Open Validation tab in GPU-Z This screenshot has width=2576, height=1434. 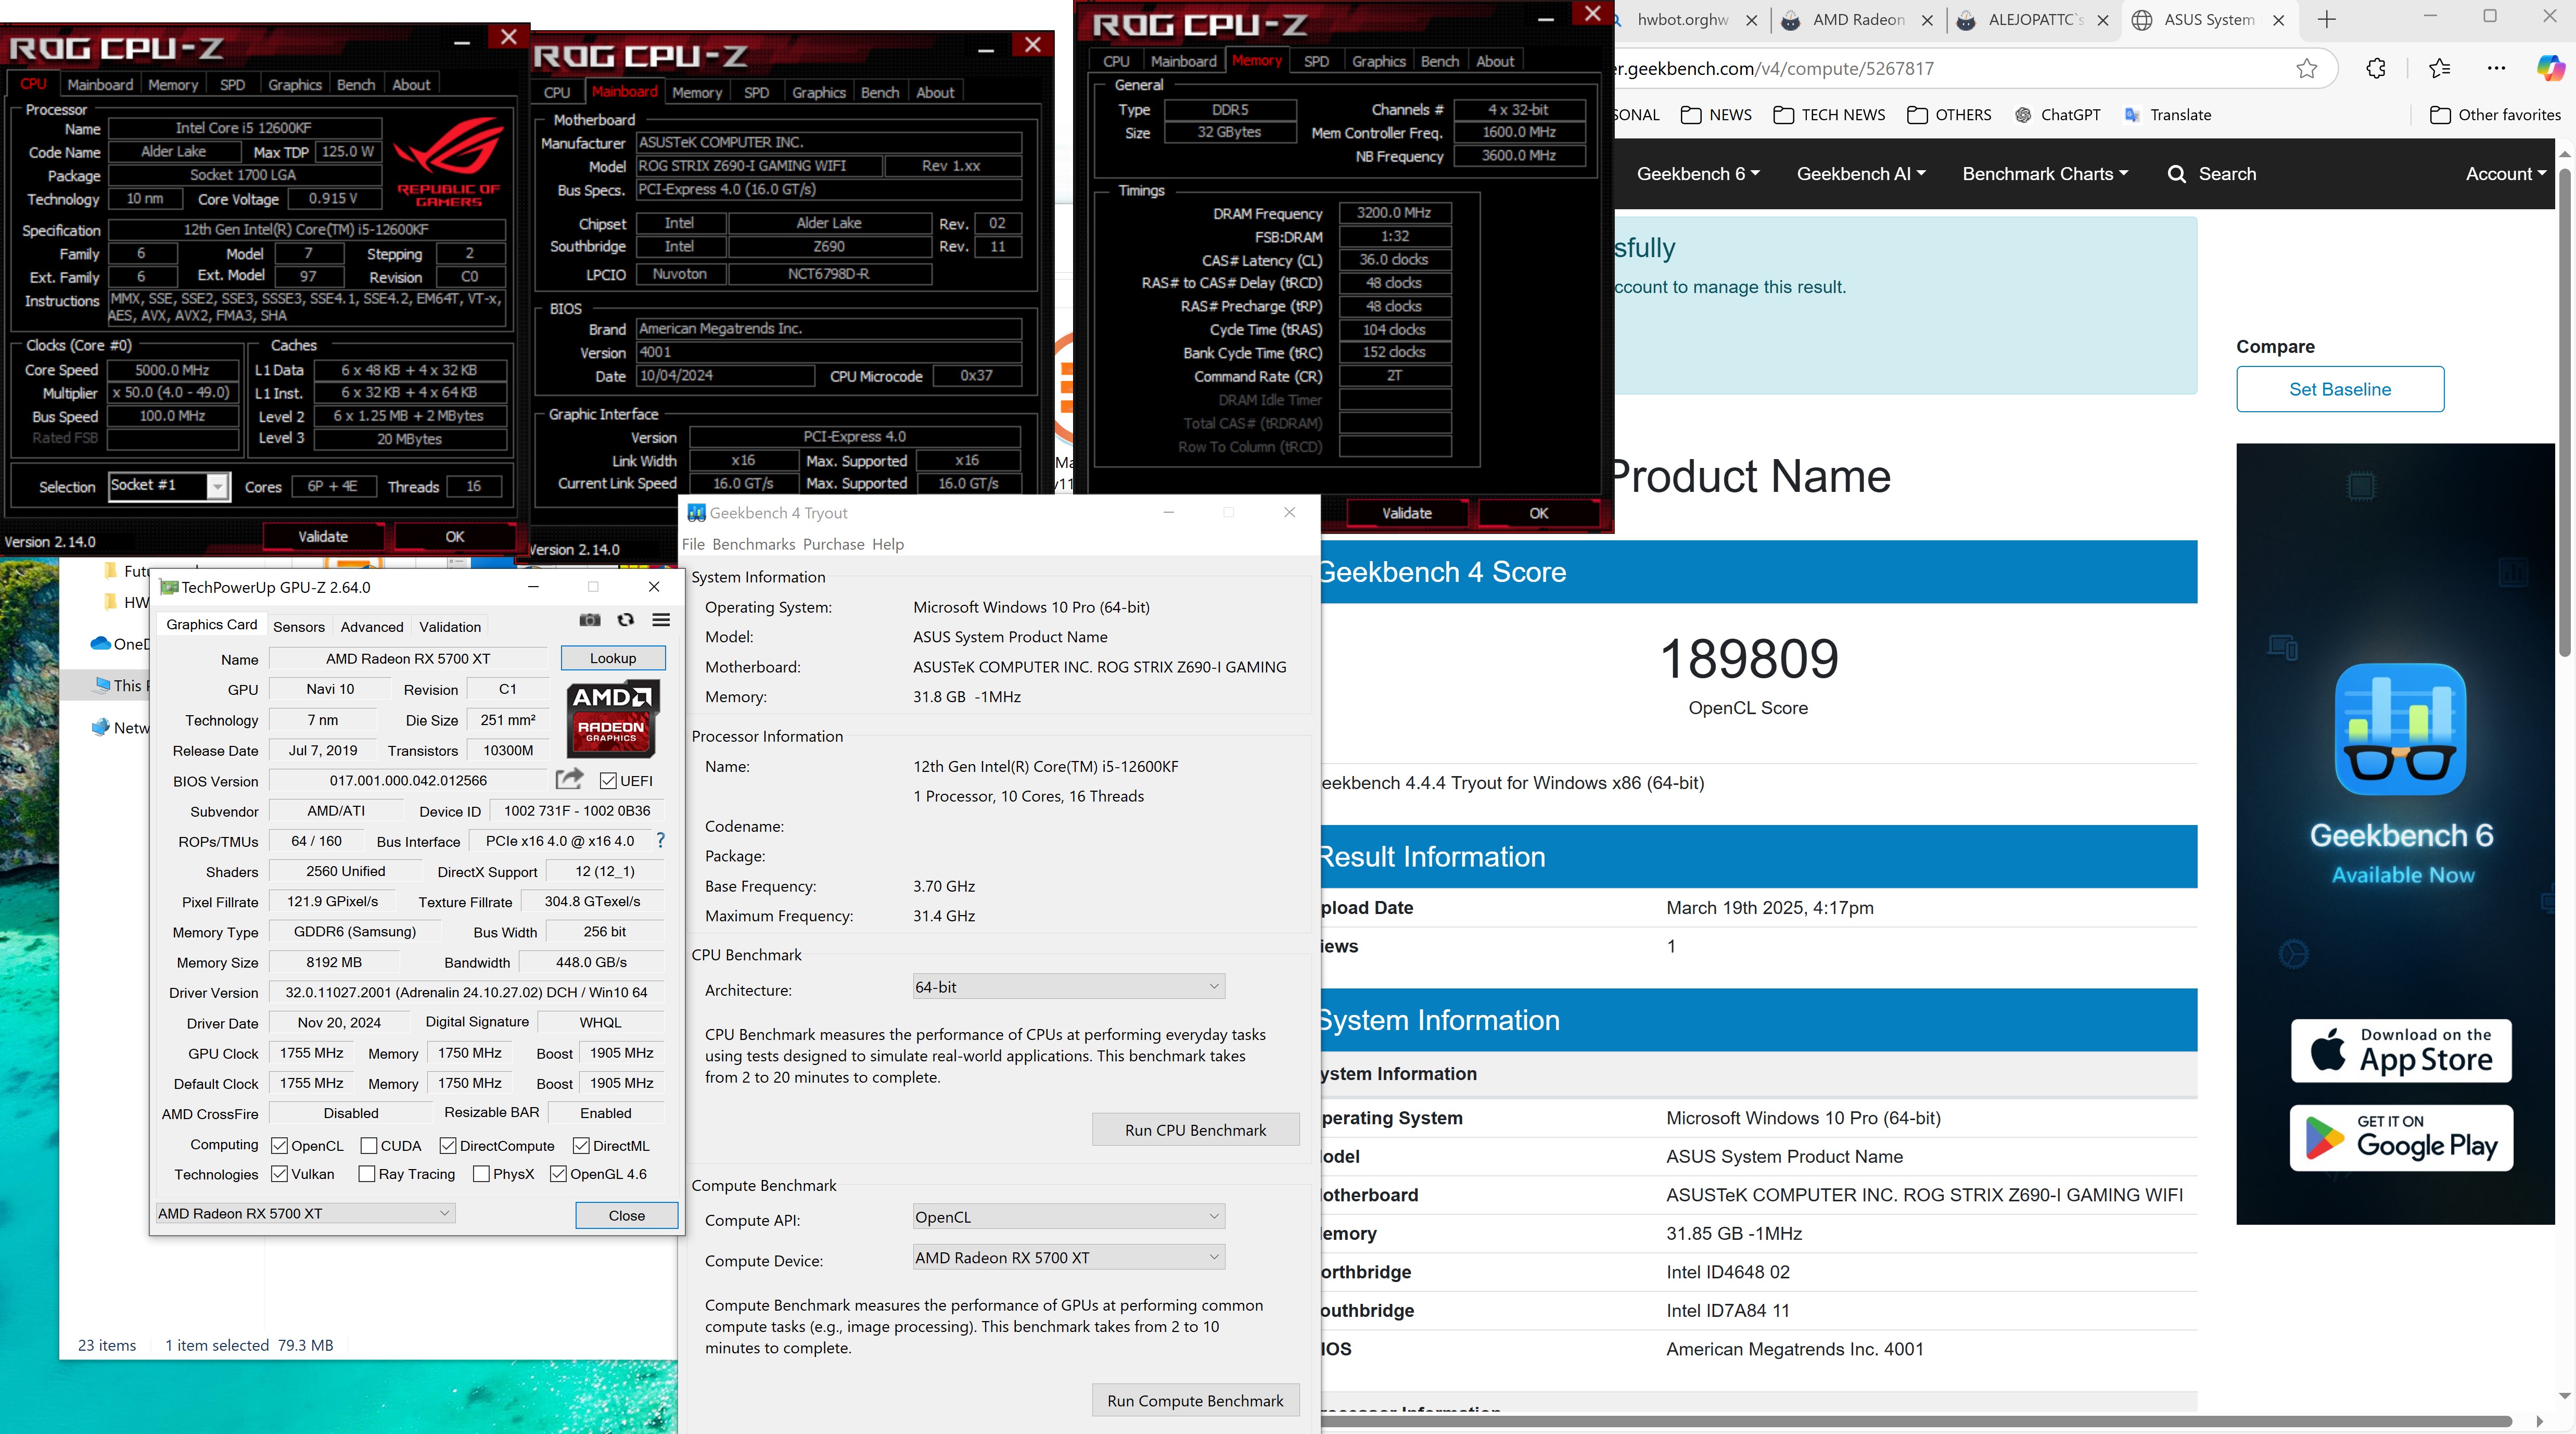point(450,627)
